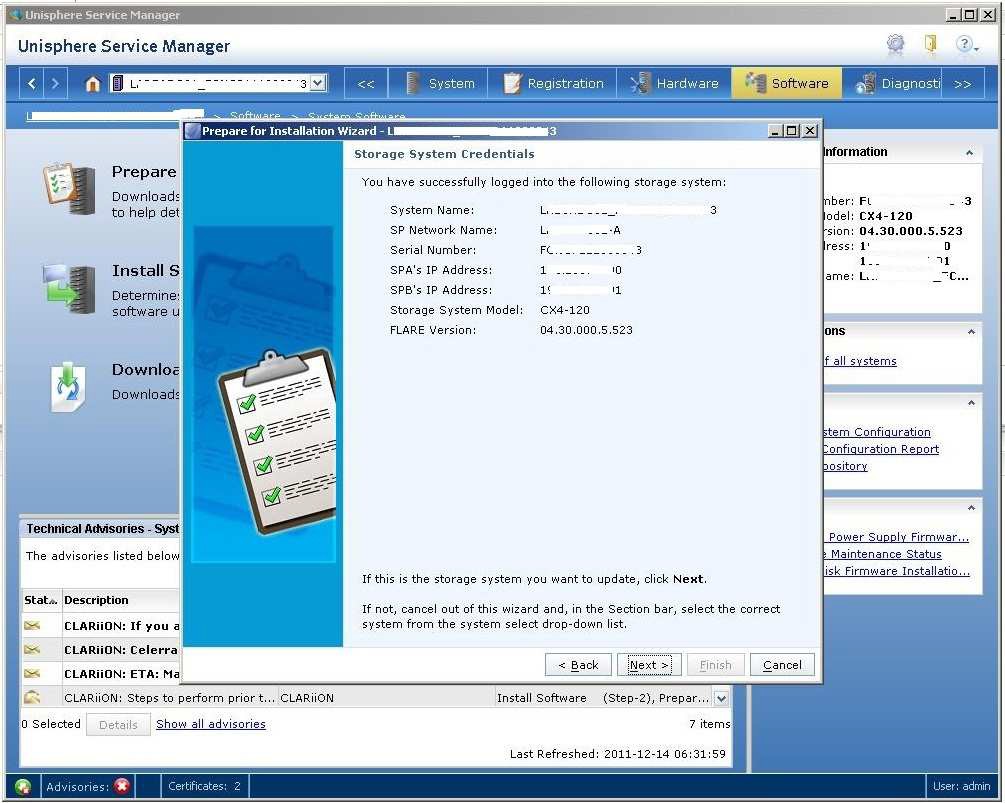Click envelope icon for 'CLARiiON: ETA' advisory
1005x803 pixels.
[x=32, y=673]
